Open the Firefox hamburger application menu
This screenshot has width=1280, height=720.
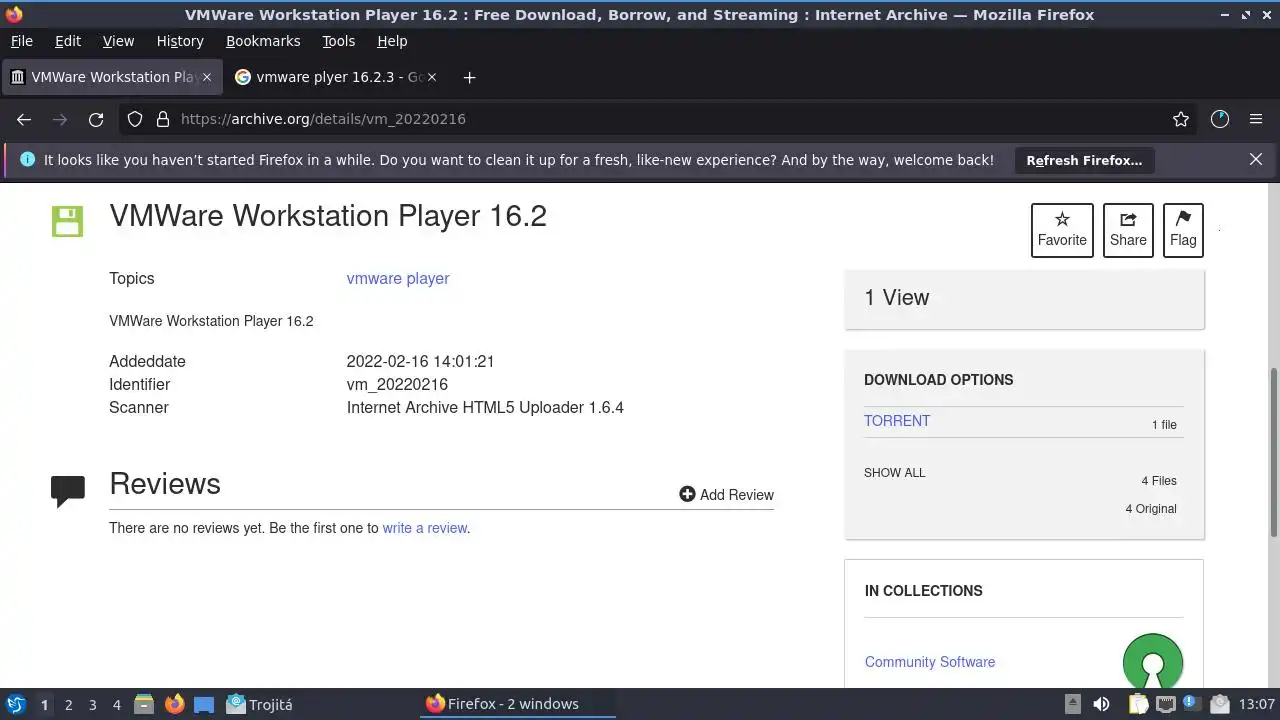pyautogui.click(x=1256, y=119)
